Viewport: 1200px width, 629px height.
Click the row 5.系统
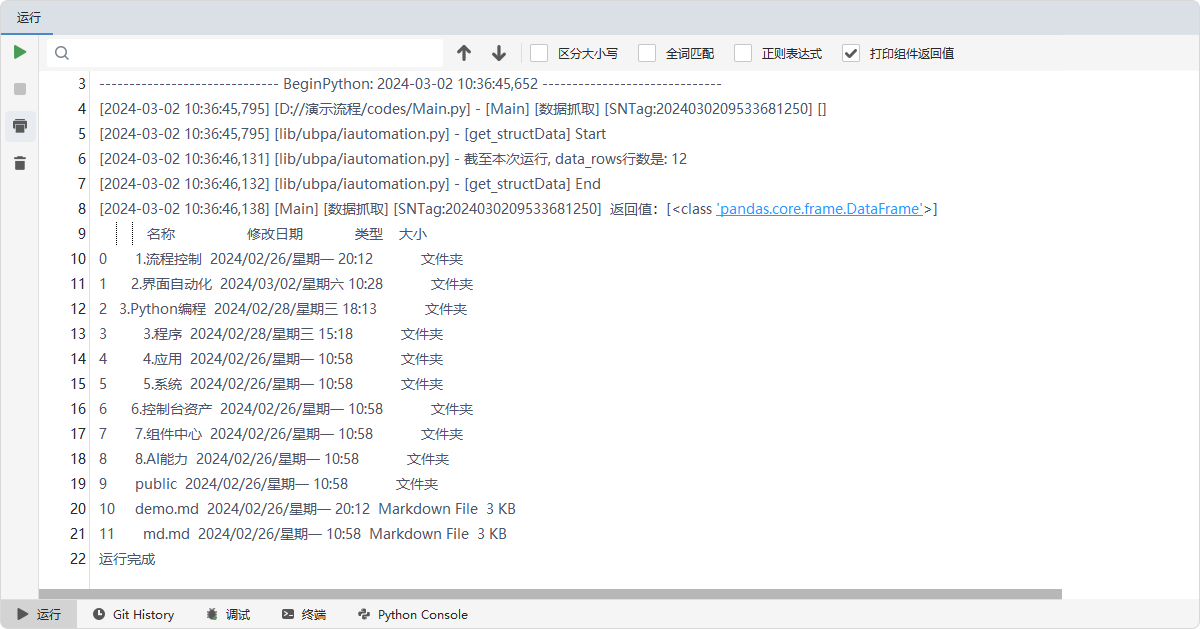[x=271, y=384]
